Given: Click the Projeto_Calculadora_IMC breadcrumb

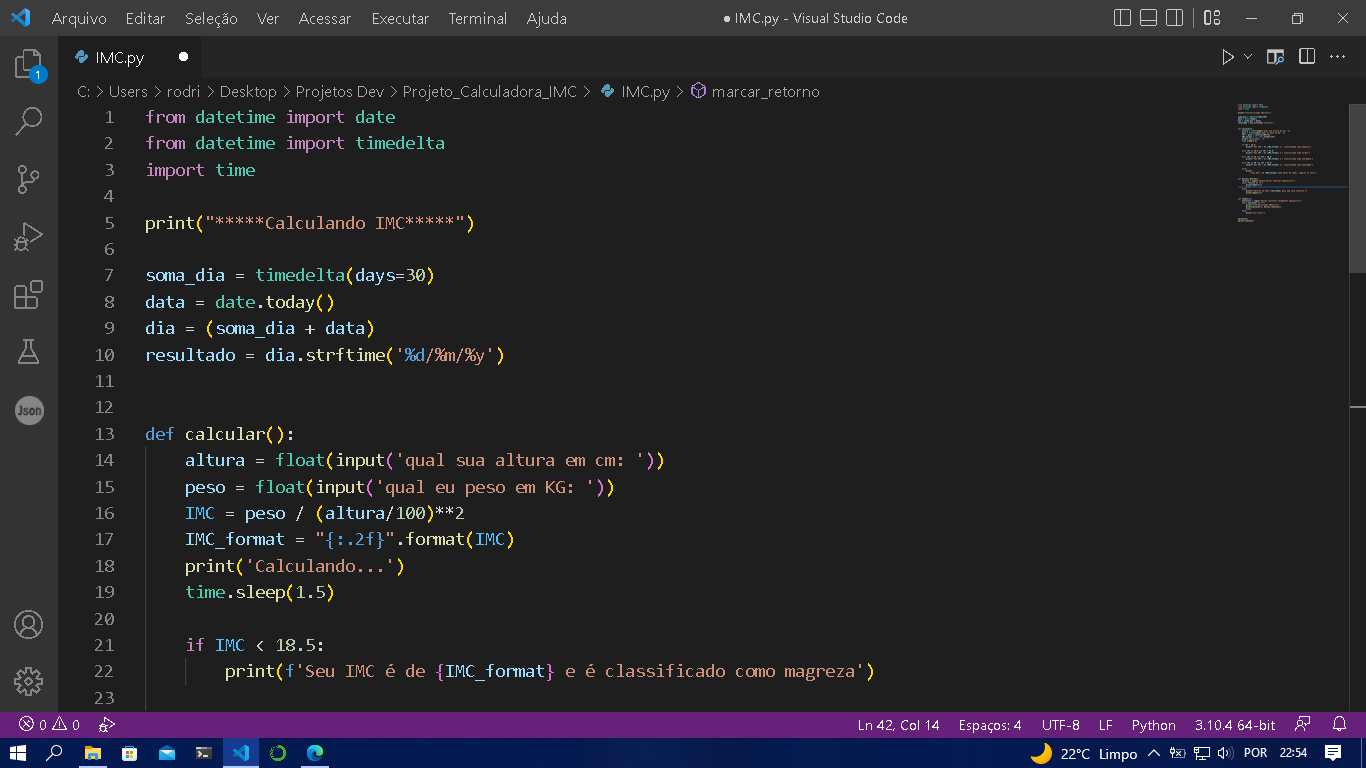Looking at the screenshot, I should [489, 91].
